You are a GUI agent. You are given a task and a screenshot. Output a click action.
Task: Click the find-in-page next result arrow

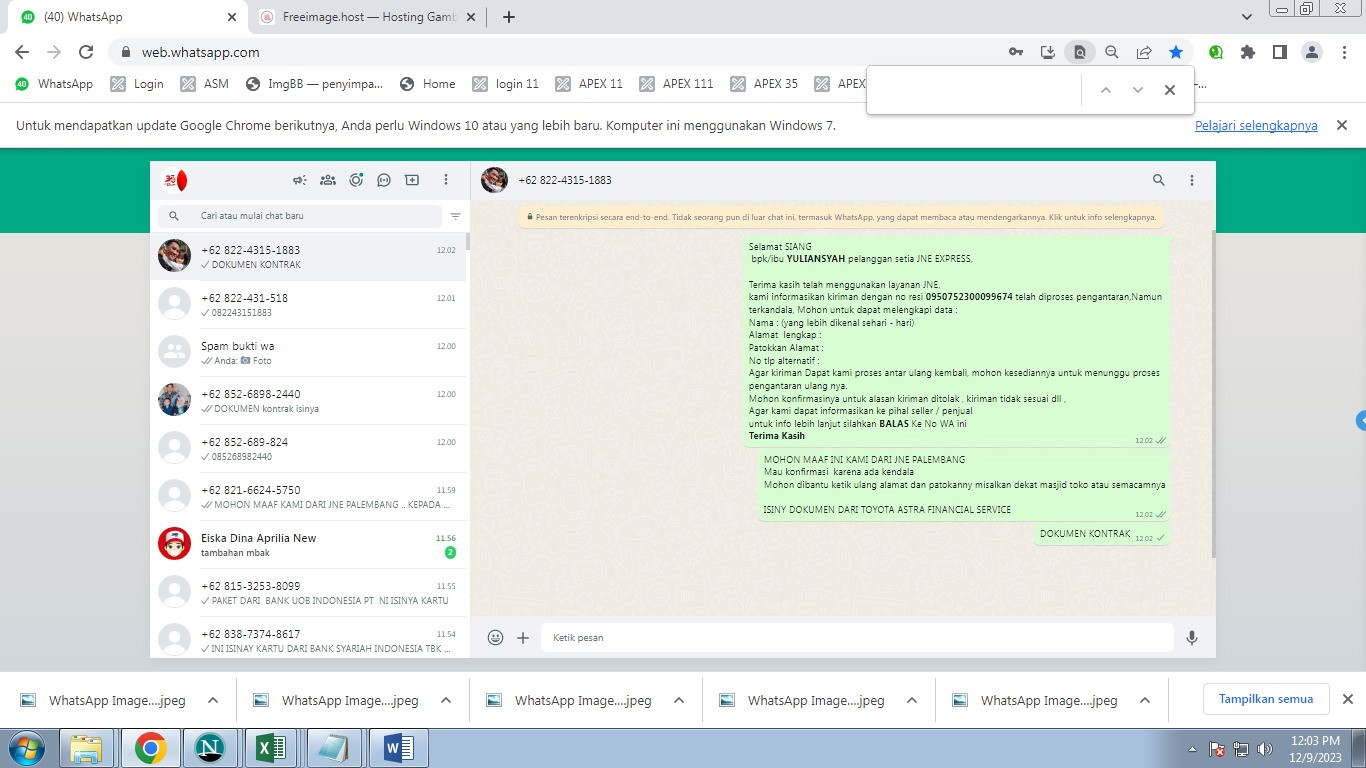pyautogui.click(x=1137, y=90)
